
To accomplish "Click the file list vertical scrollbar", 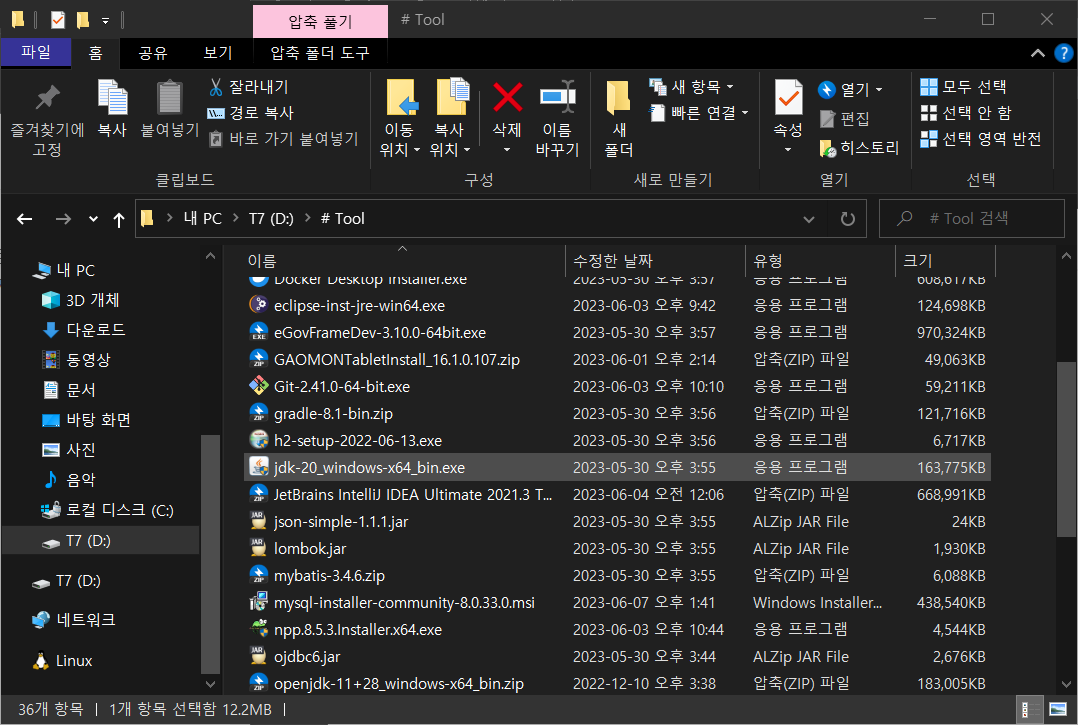I will pos(1066,449).
